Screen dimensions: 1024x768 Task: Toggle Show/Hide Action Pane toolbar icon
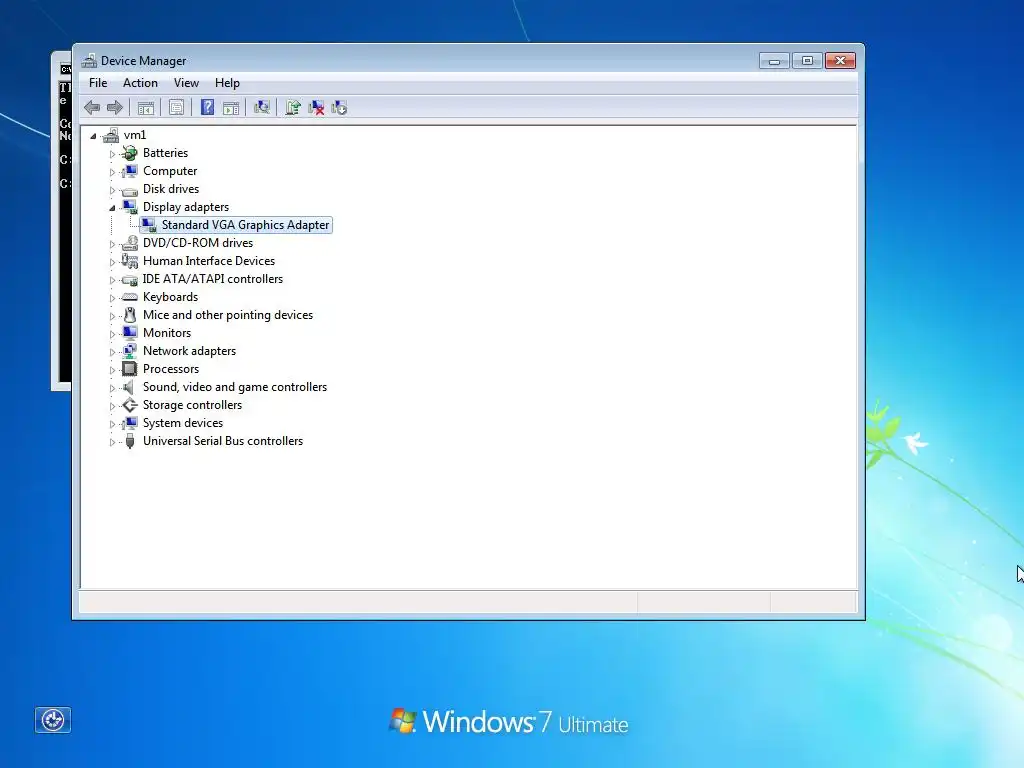(231, 108)
